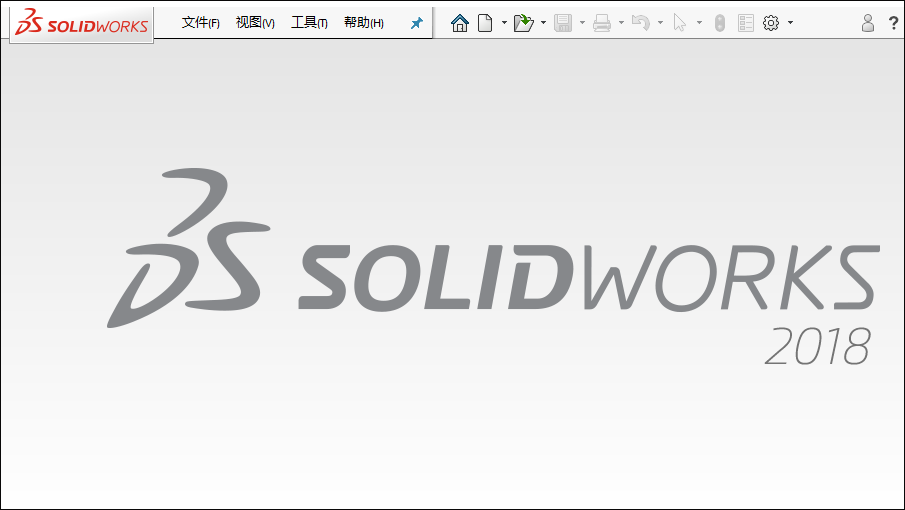Open the Welcome home icon

tap(459, 23)
